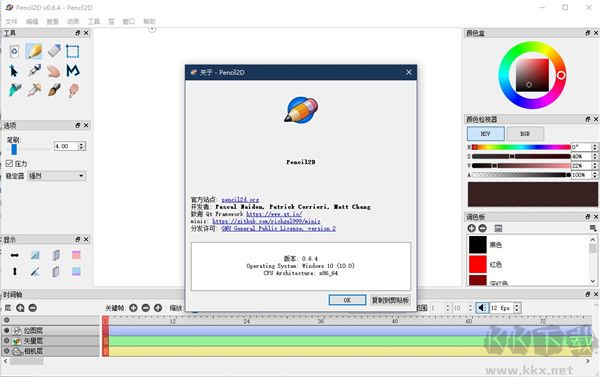Switch to the HSV color tab
The width and height of the screenshot is (600, 377).
coord(485,134)
